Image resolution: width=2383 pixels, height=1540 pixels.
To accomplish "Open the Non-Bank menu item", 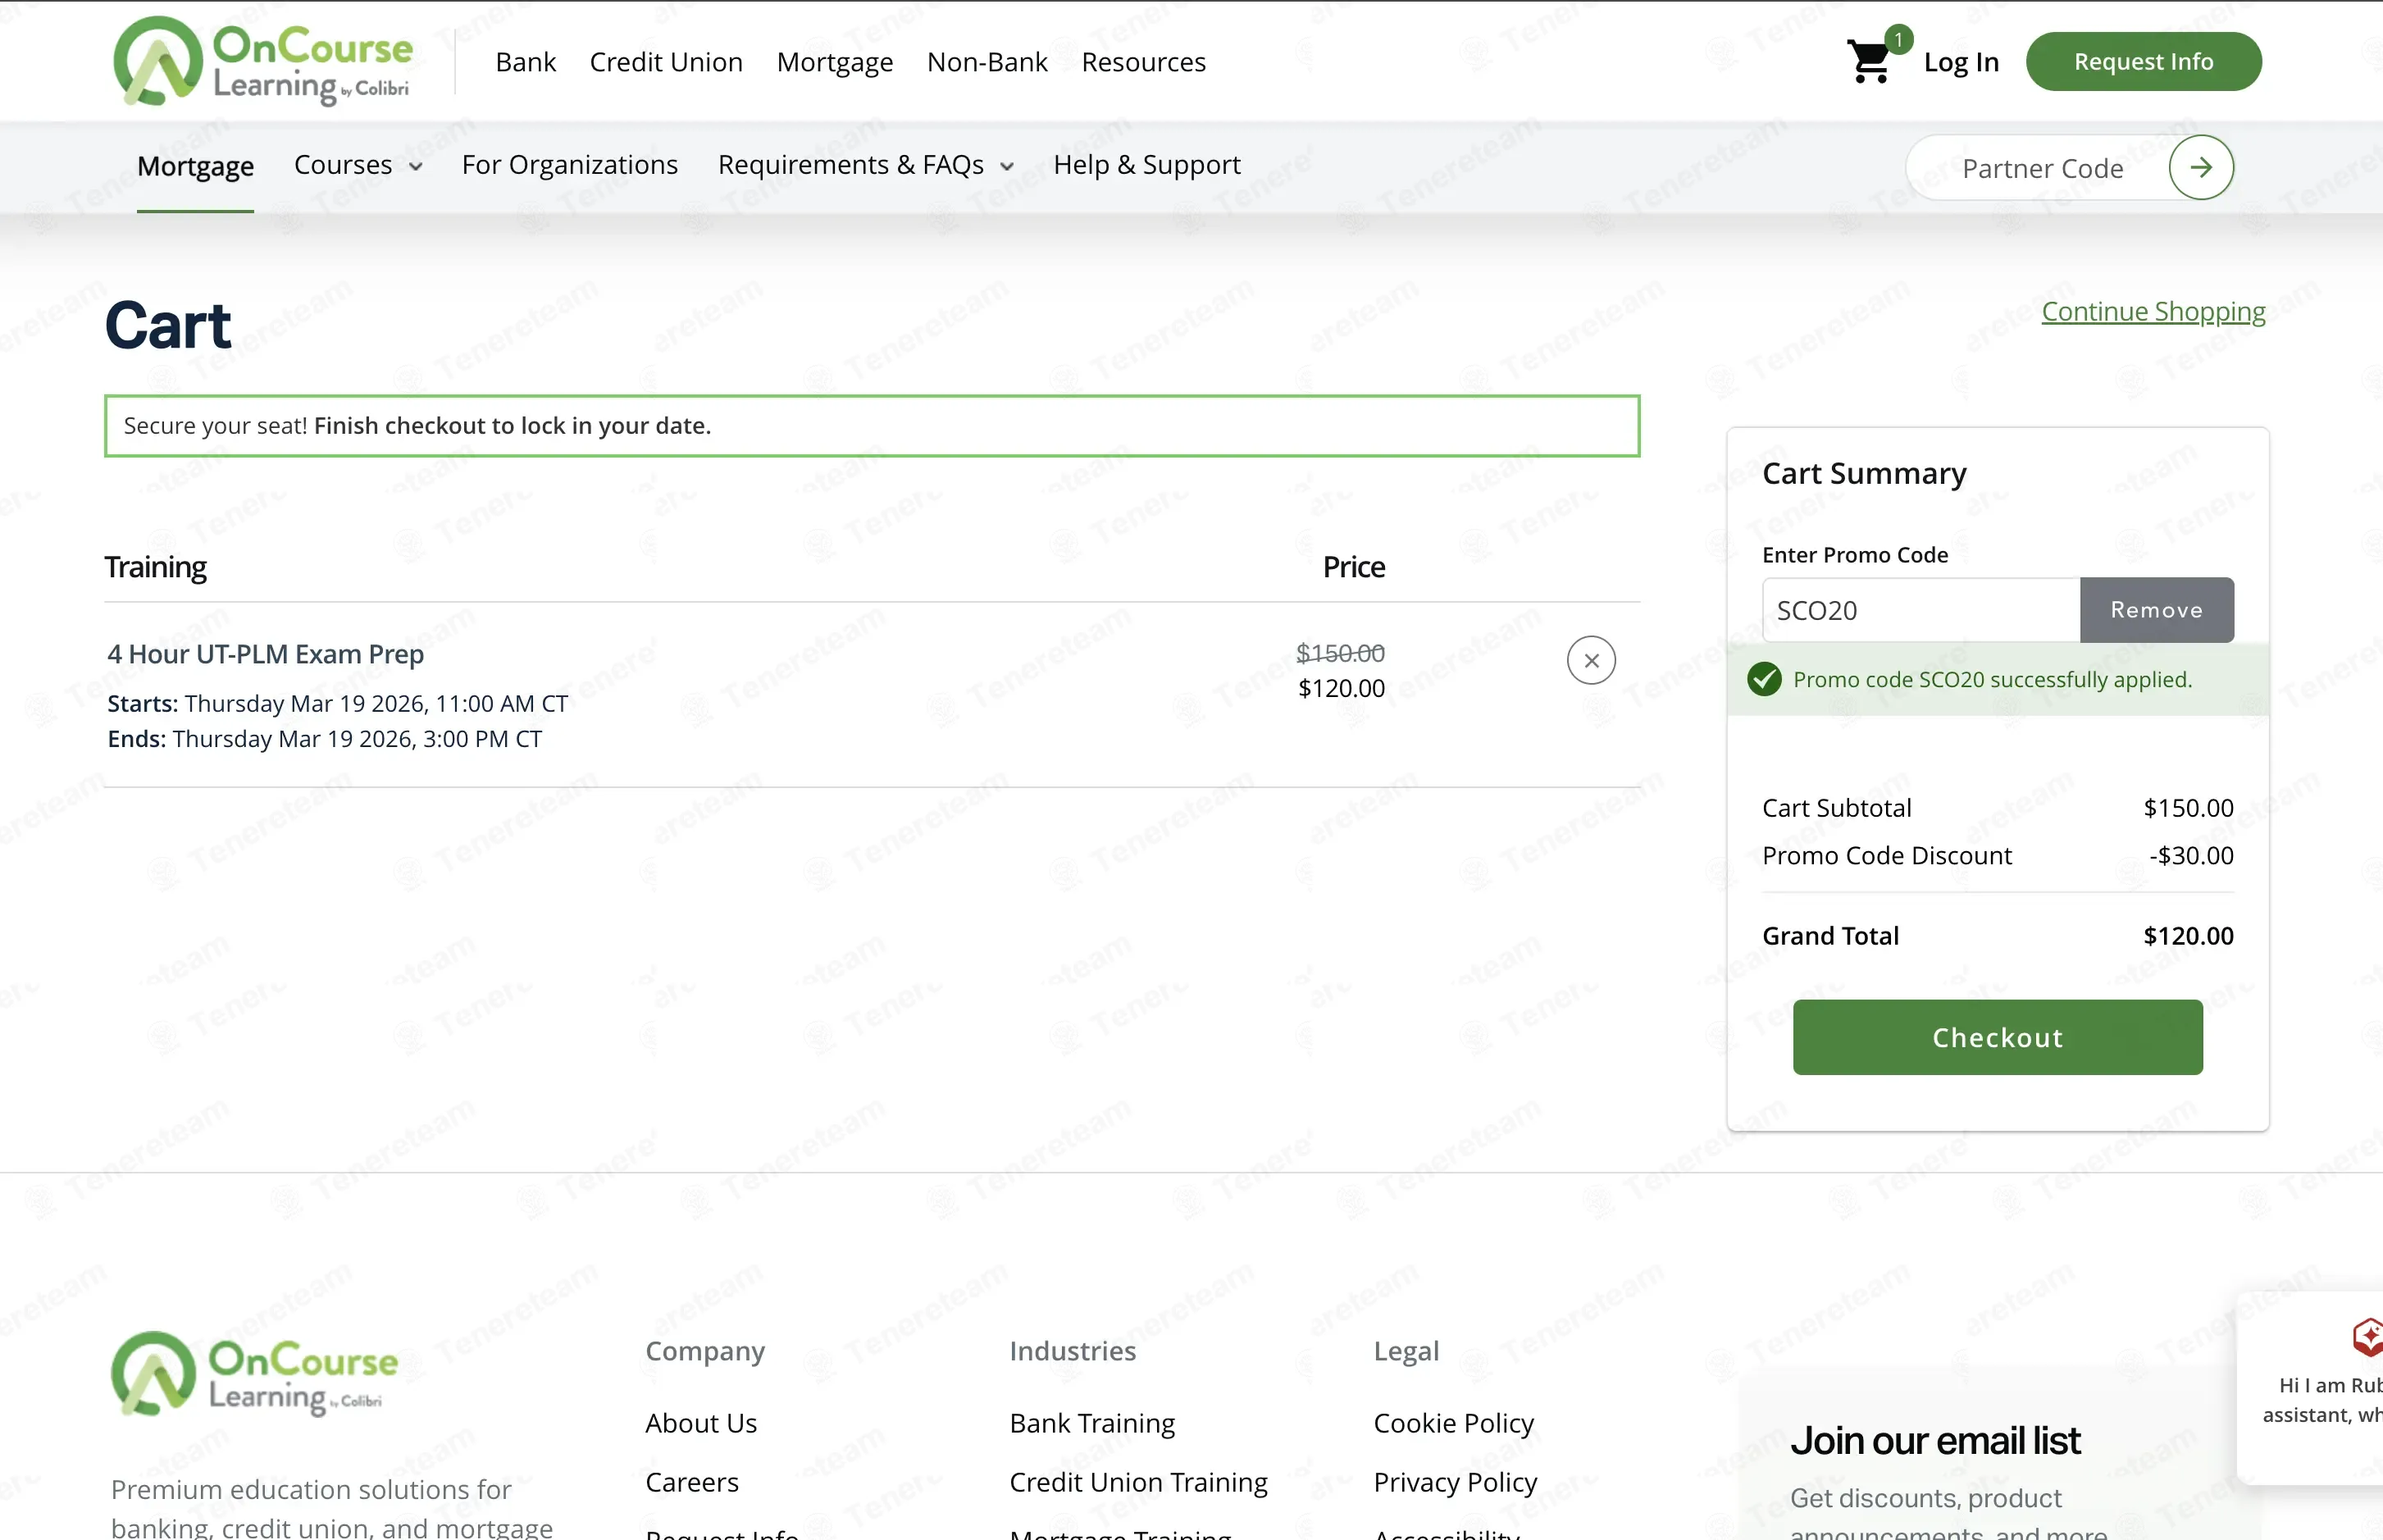I will point(987,62).
